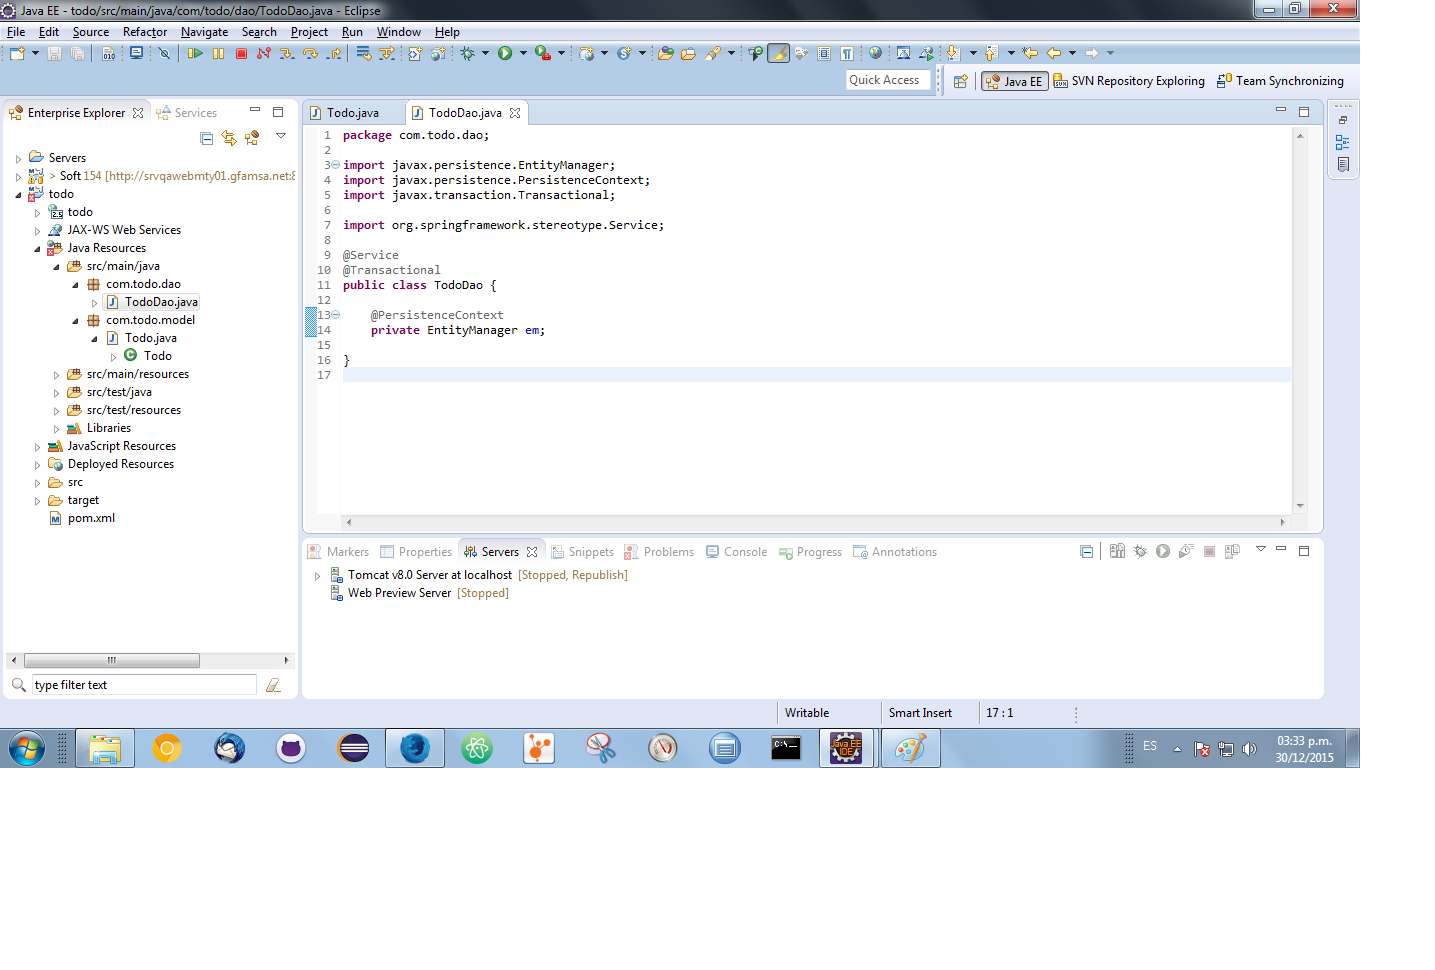The width and height of the screenshot is (1435, 970).
Task: Open the Services tab beside Enterprise Explorer
Action: pyautogui.click(x=187, y=113)
